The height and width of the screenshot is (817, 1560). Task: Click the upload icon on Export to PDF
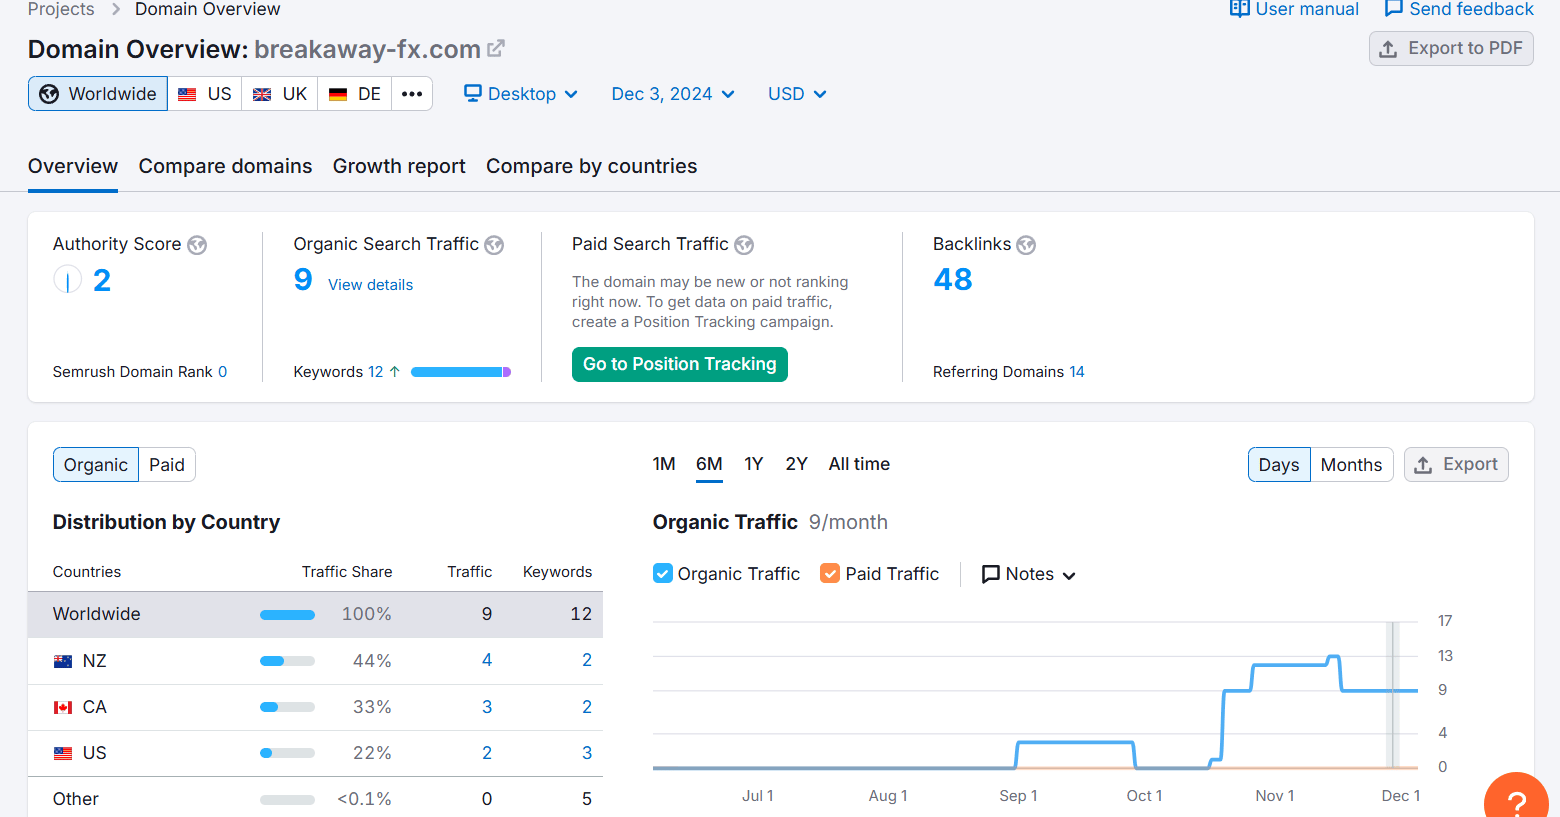pyautogui.click(x=1388, y=49)
